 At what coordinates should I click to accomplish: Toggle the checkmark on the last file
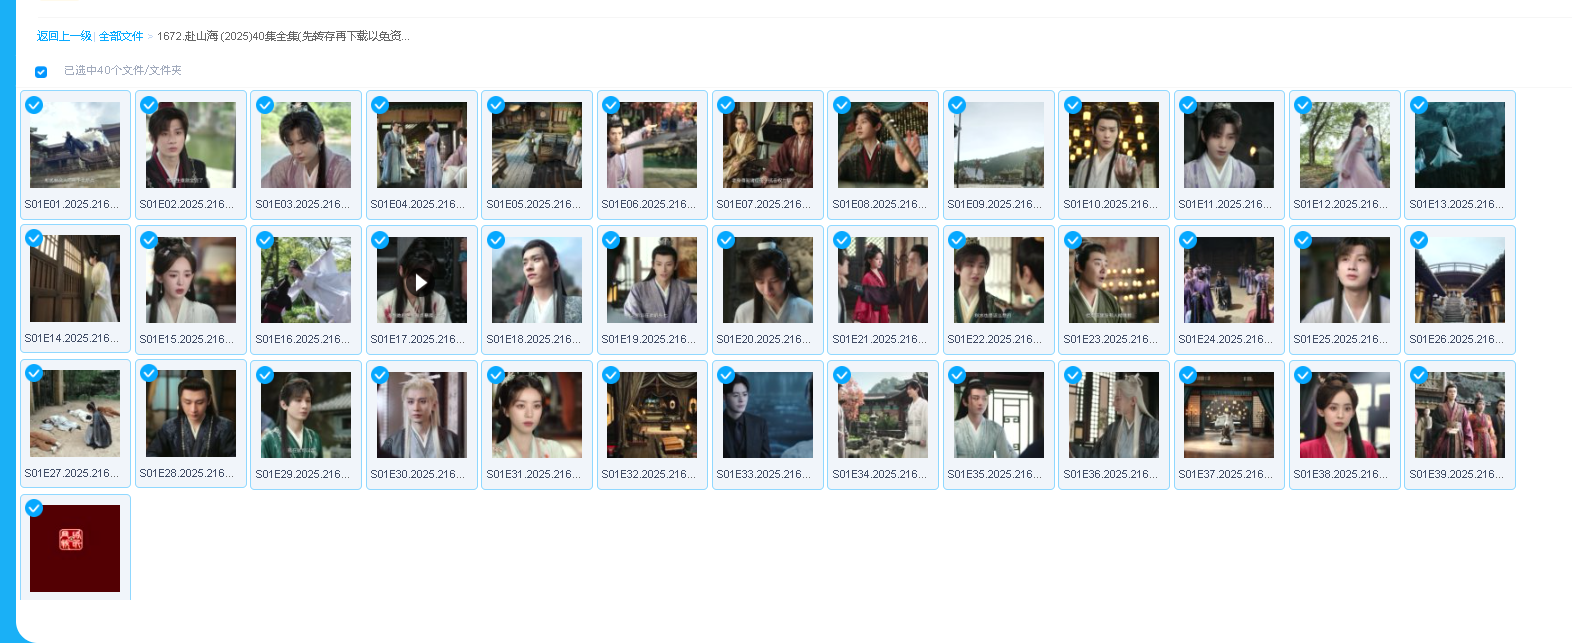click(x=34, y=508)
